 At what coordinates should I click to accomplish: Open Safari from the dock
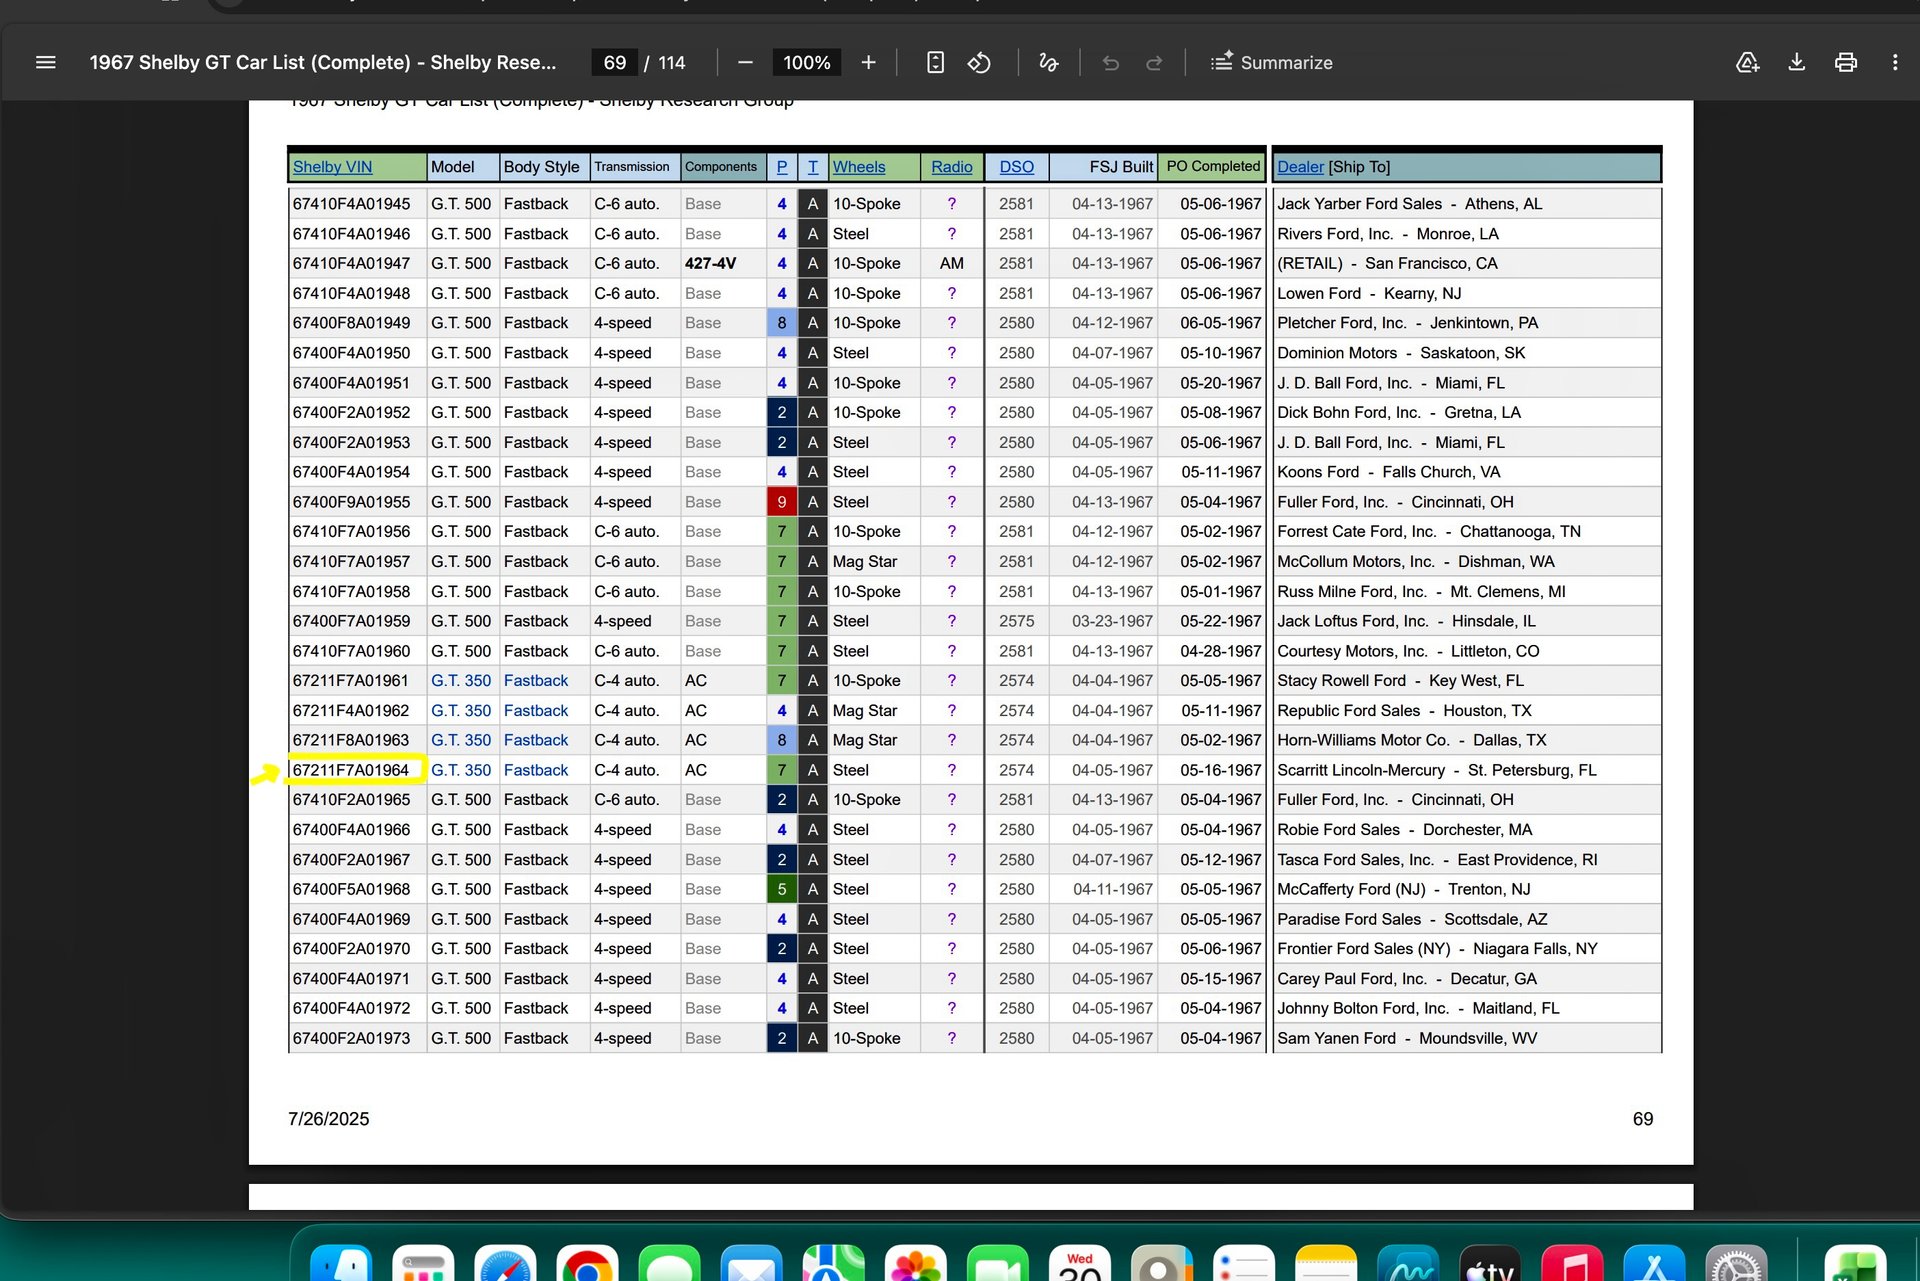coord(505,1264)
